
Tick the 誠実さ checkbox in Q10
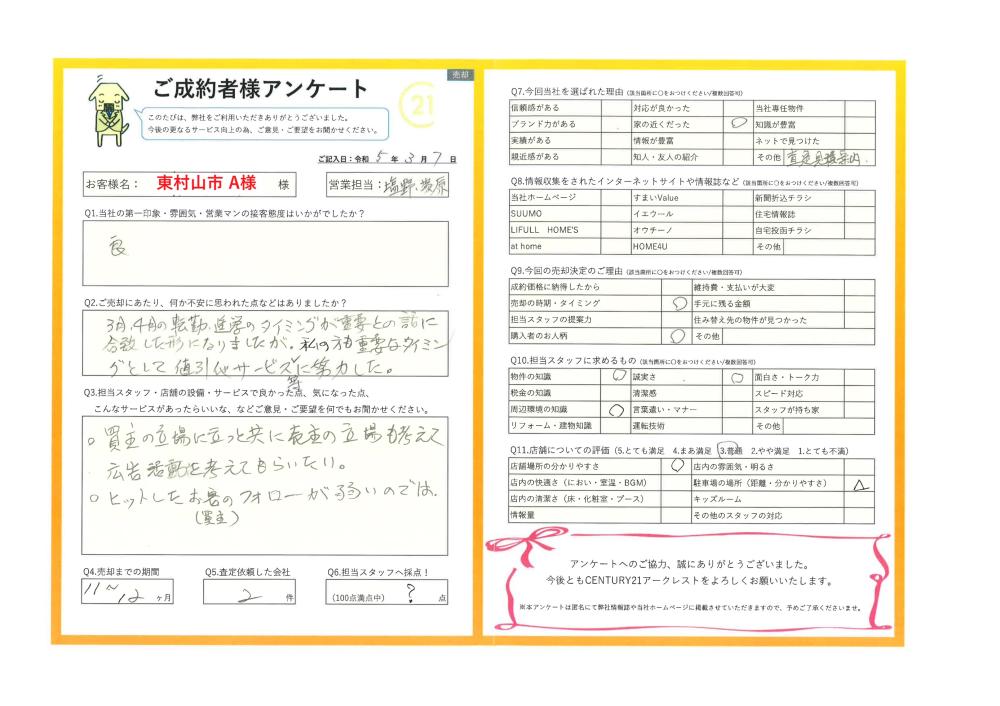[x=739, y=377]
